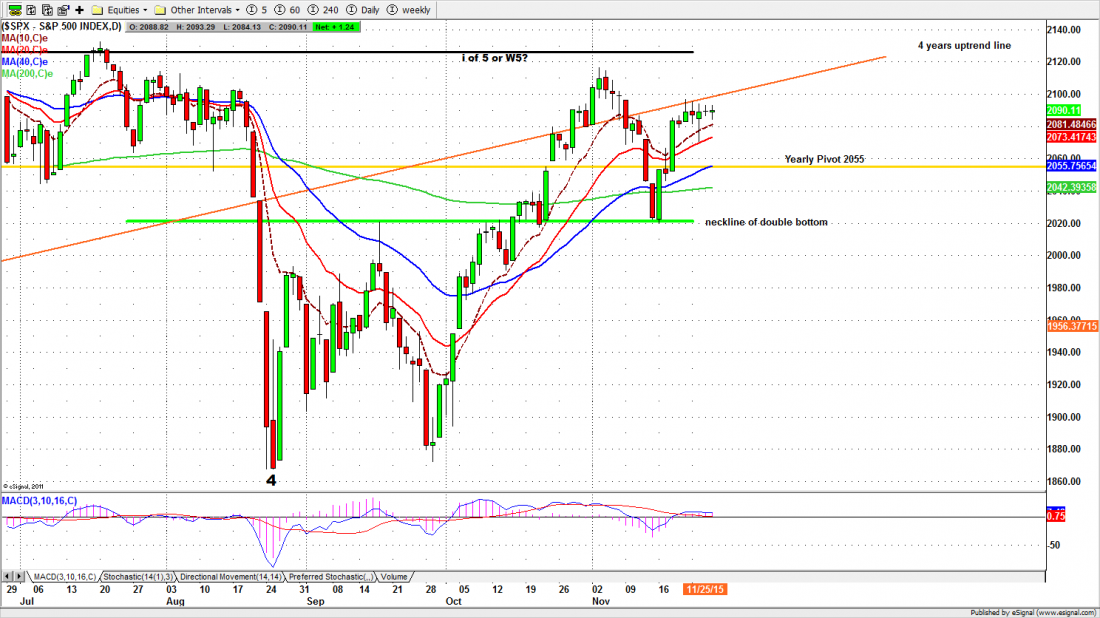This screenshot has height=618, width=1100.
Task: Click the second toolbar icon with arrows
Action: [x=29, y=9]
